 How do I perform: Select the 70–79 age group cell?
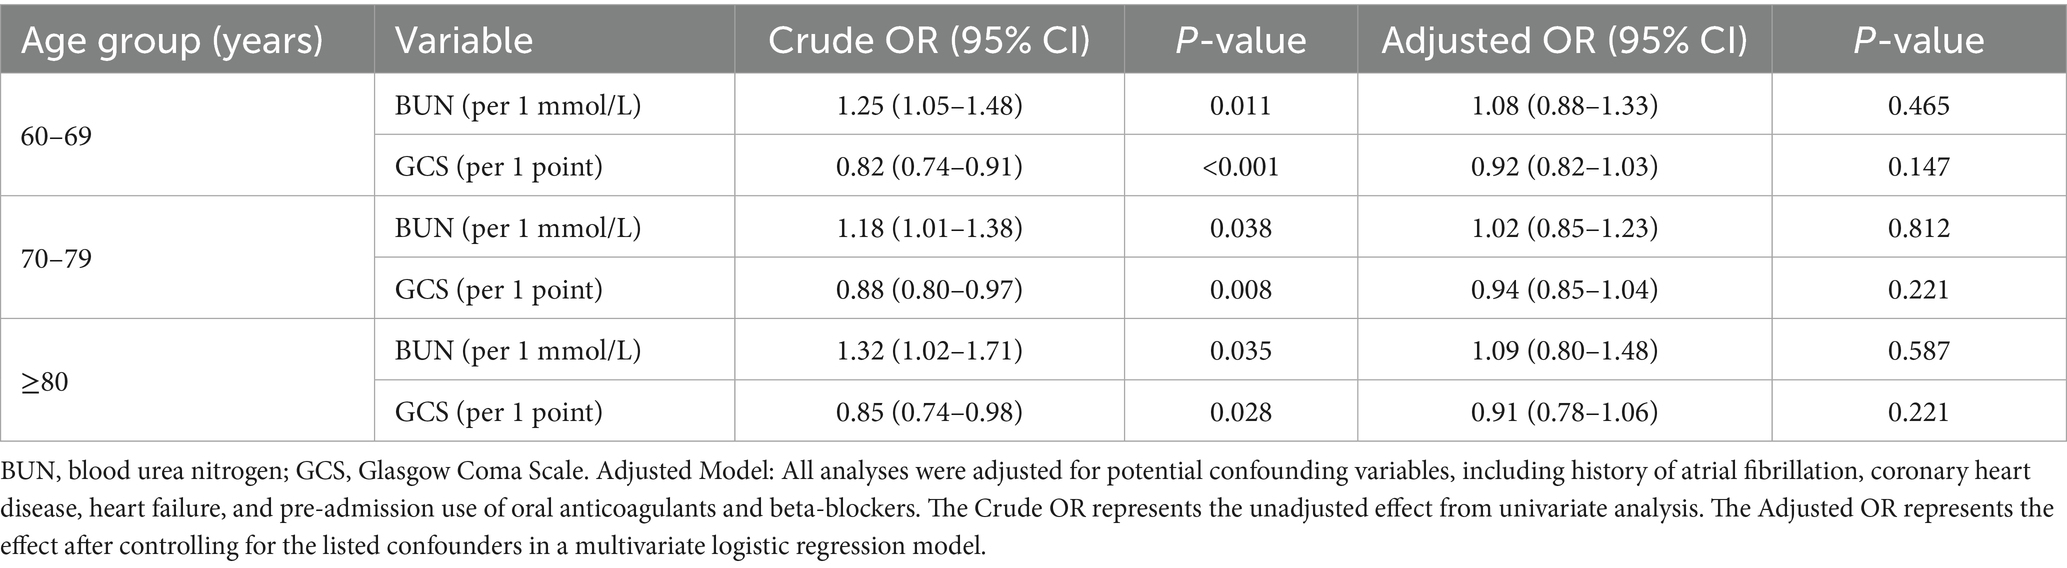(x=56, y=259)
